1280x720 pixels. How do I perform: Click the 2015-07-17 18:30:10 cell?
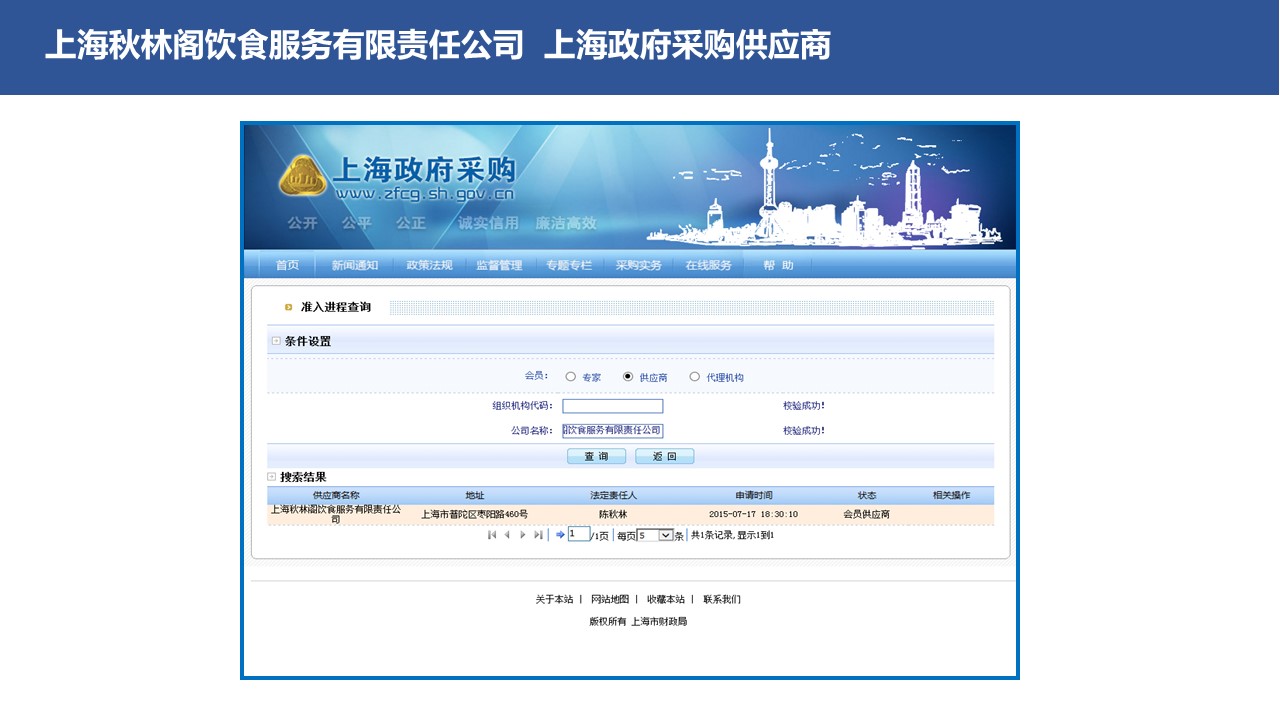[754, 514]
